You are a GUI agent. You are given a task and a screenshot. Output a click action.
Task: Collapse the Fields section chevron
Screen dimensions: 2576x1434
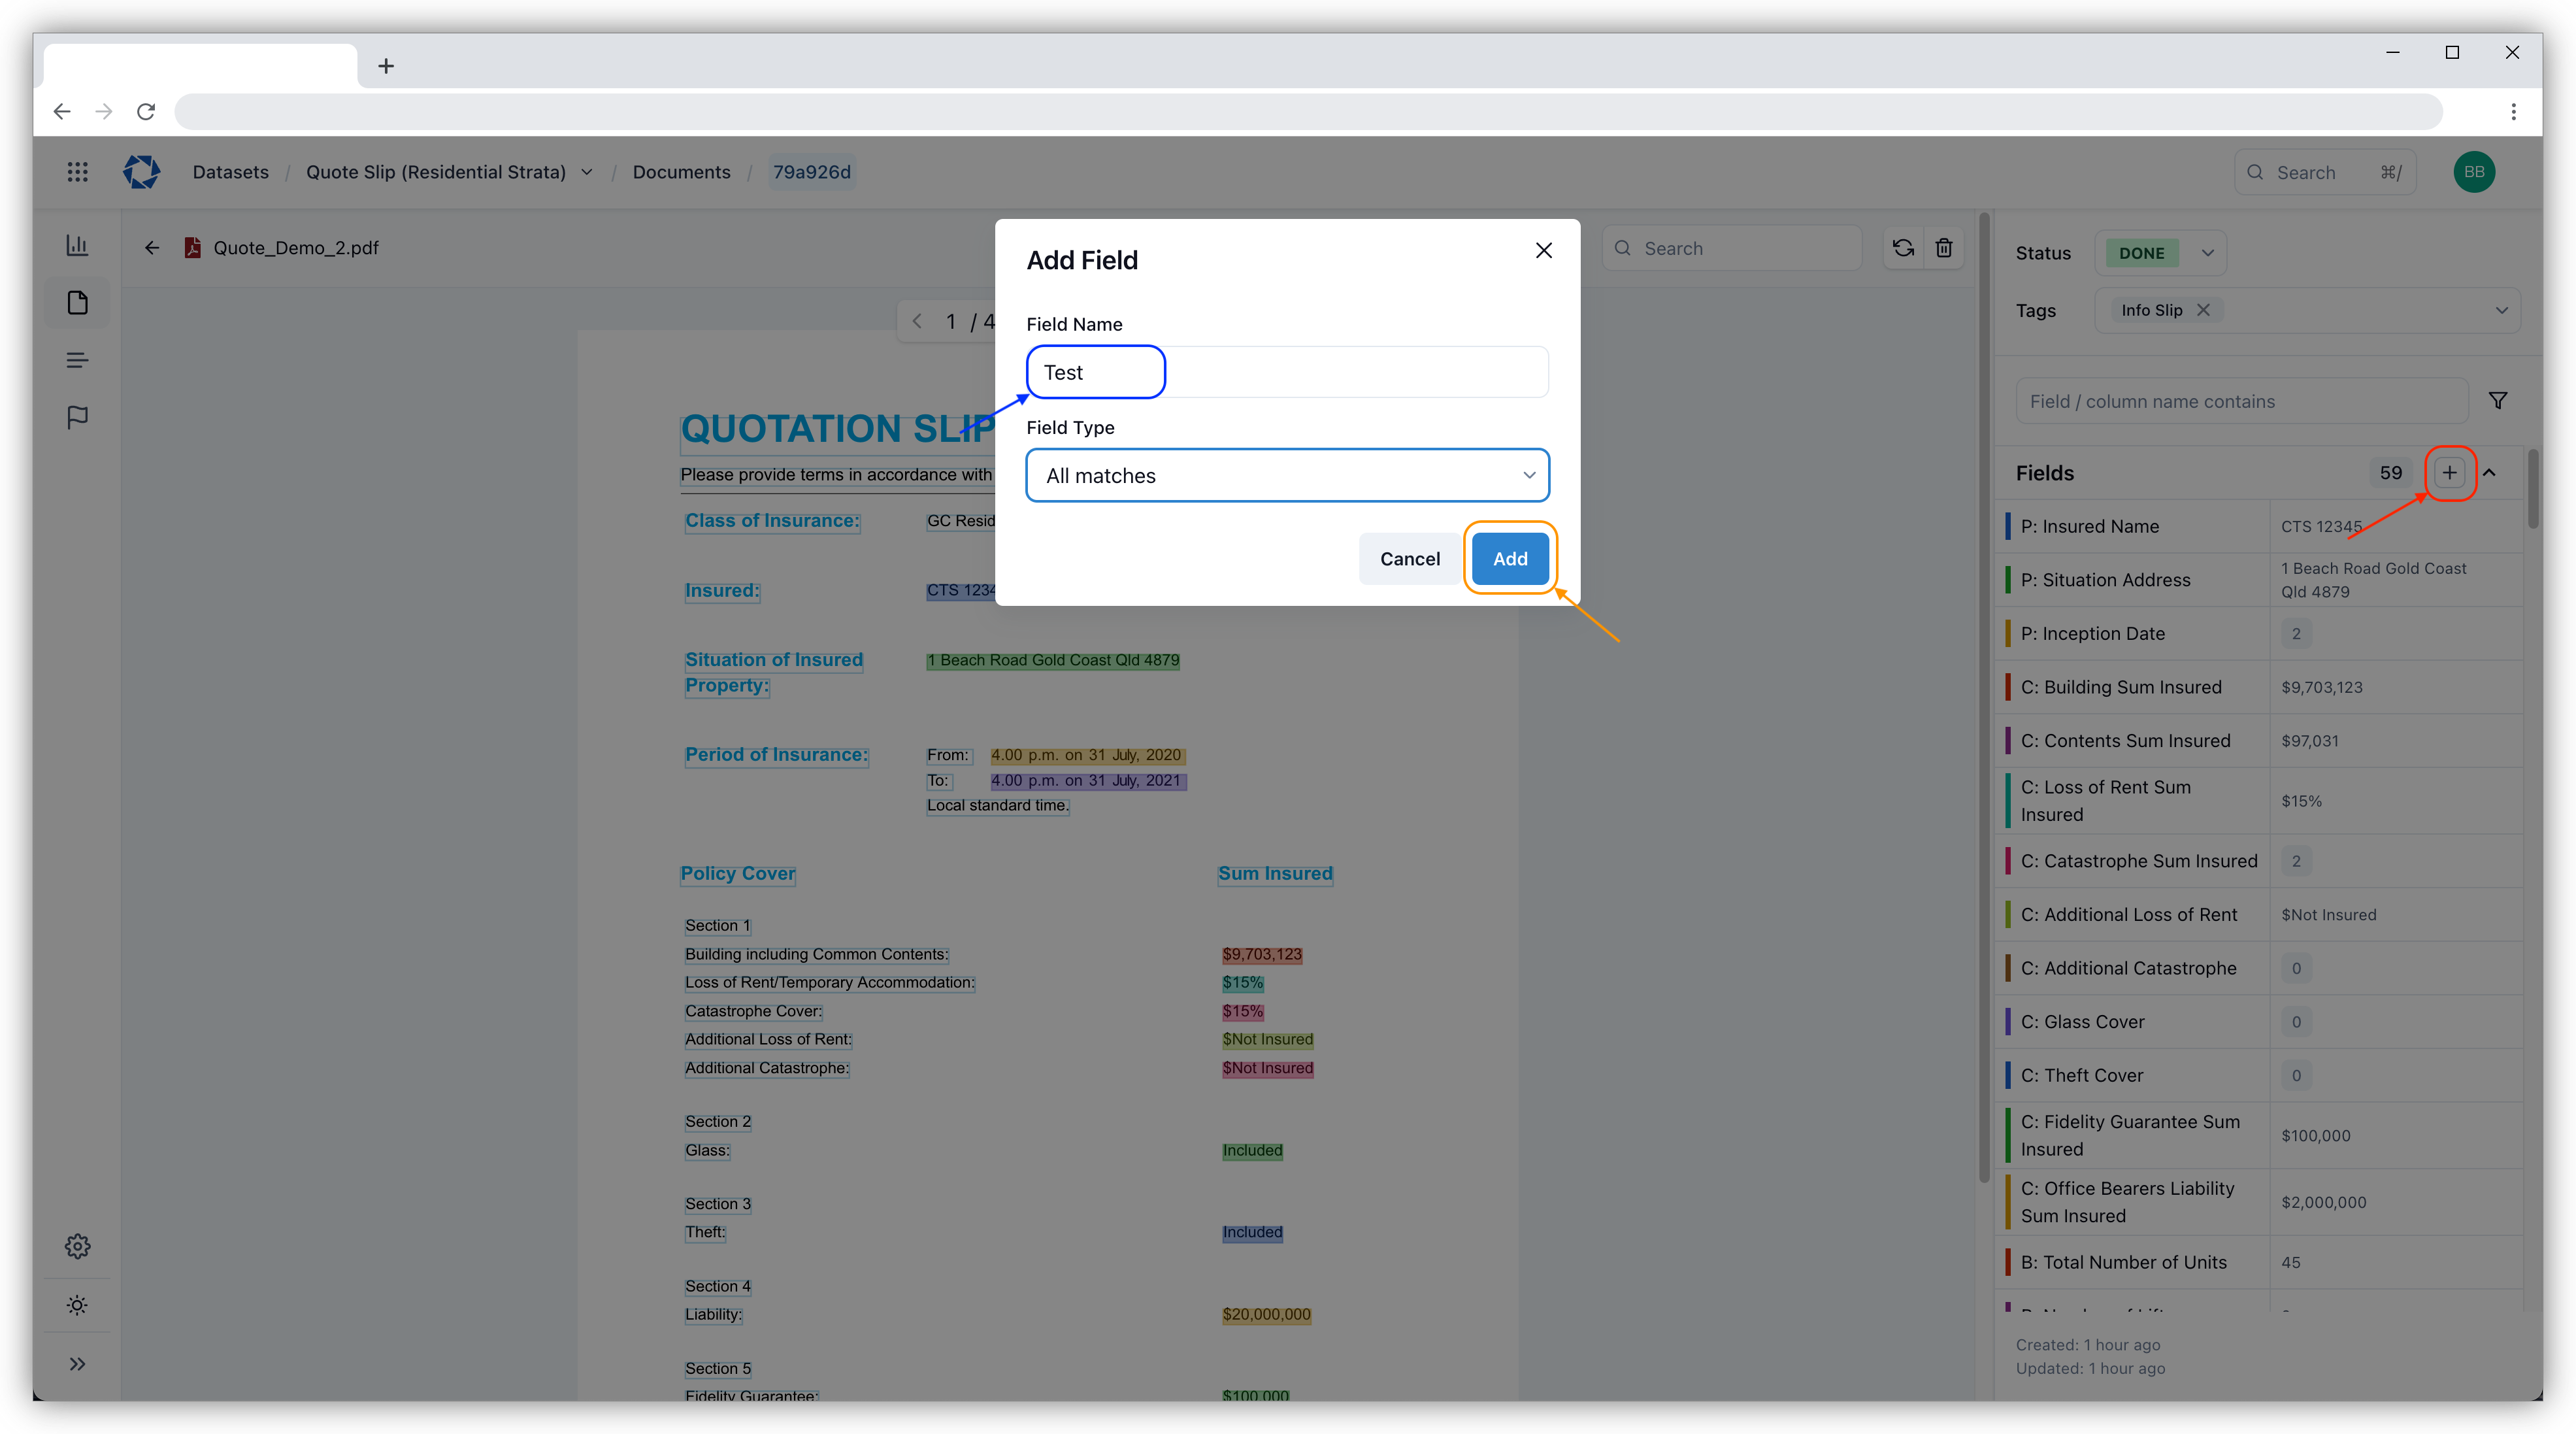pyautogui.click(x=2489, y=473)
